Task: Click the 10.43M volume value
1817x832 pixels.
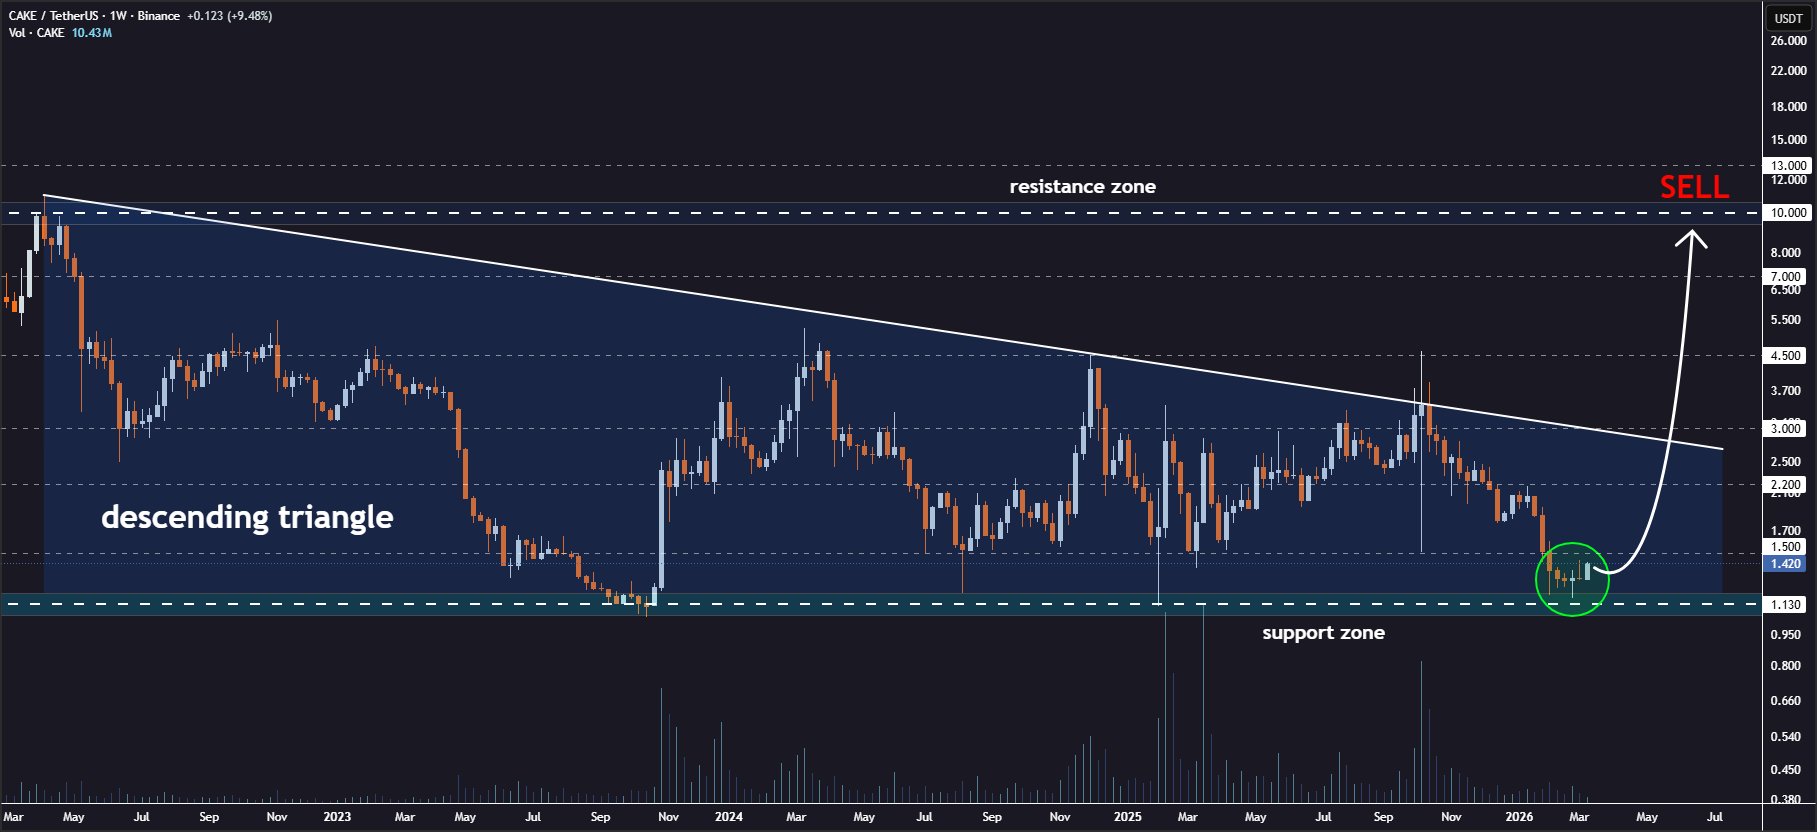Action: click(92, 33)
